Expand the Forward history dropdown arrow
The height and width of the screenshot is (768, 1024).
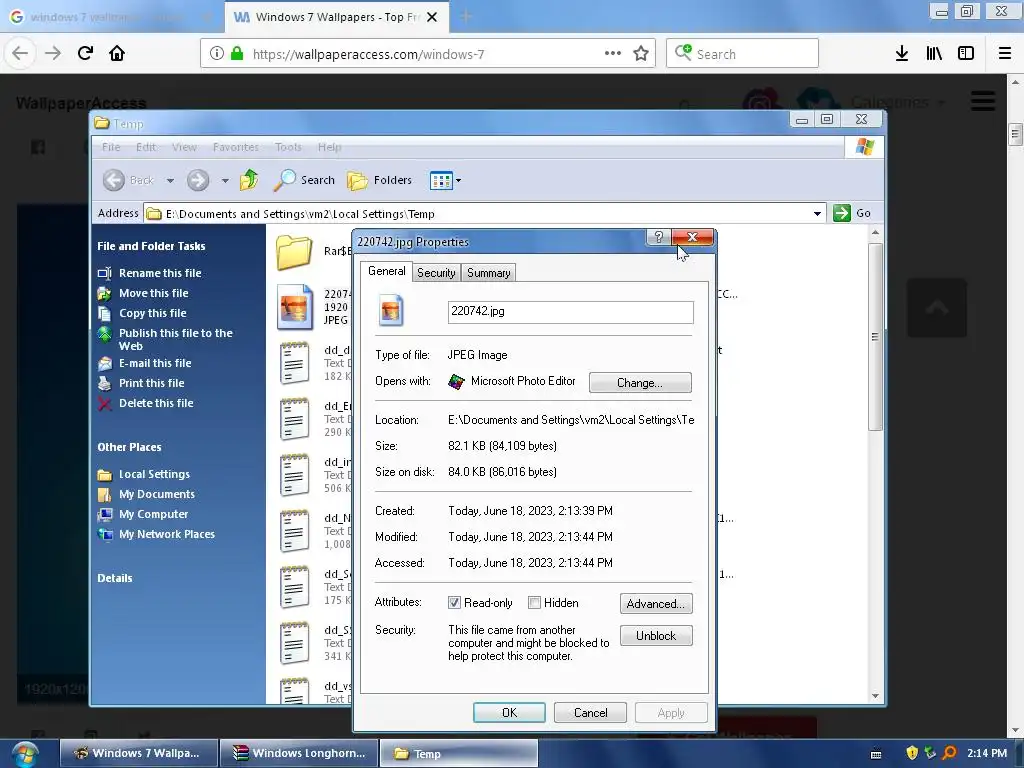point(225,180)
